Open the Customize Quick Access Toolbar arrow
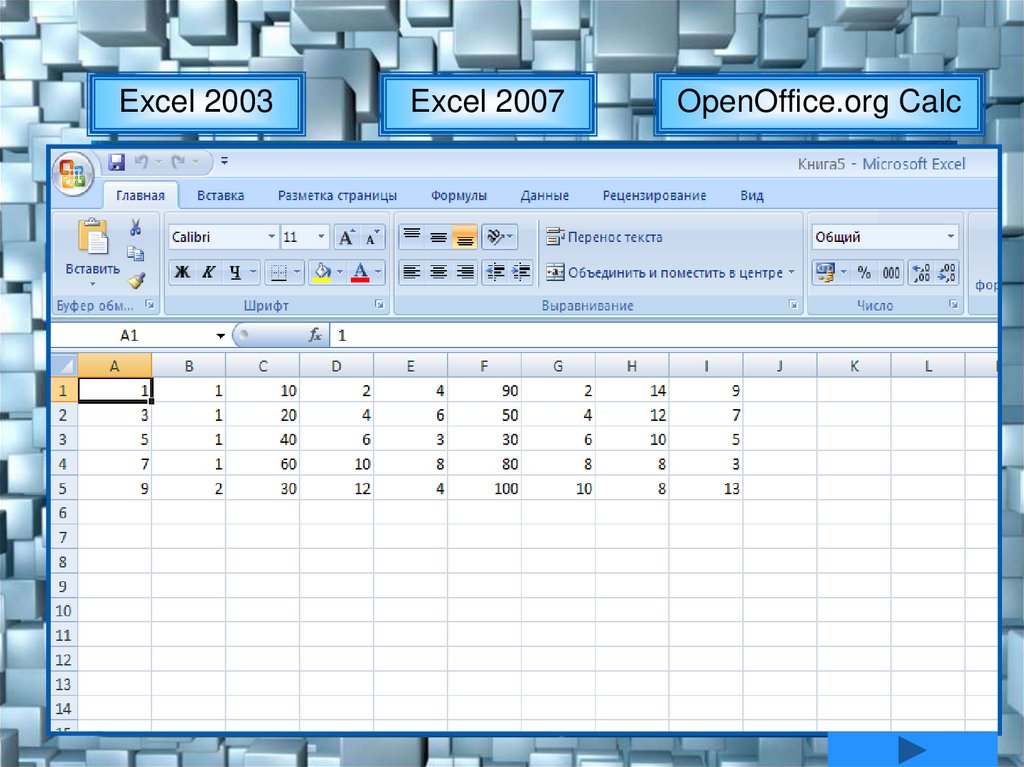Image resolution: width=1024 pixels, height=767 pixels. (x=225, y=161)
